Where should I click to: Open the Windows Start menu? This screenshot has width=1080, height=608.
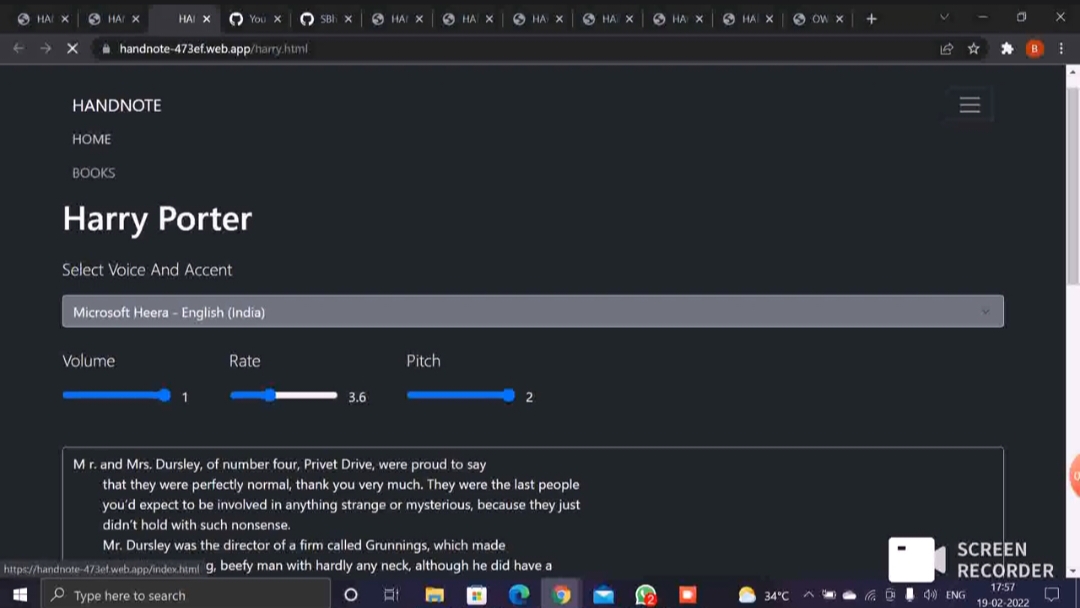click(20, 595)
